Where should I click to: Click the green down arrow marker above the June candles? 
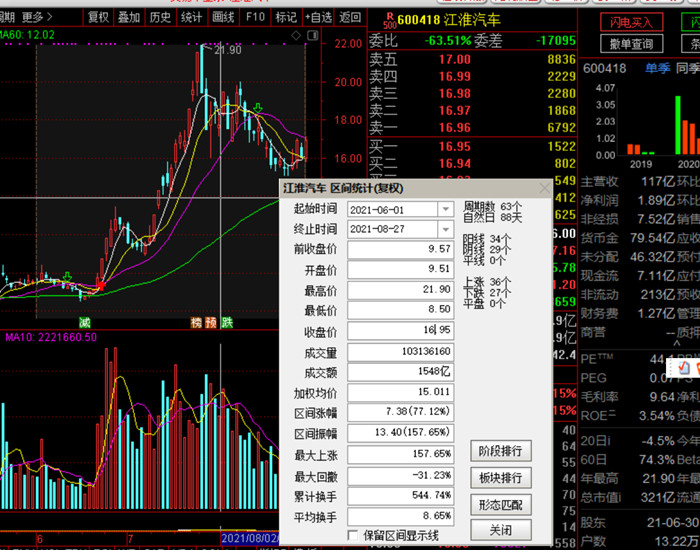[x=67, y=277]
